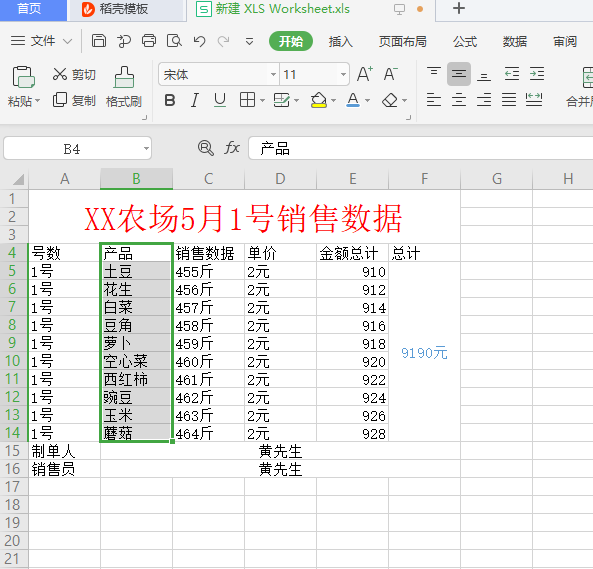
Task: Apply the font color A button
Action: [x=353, y=100]
